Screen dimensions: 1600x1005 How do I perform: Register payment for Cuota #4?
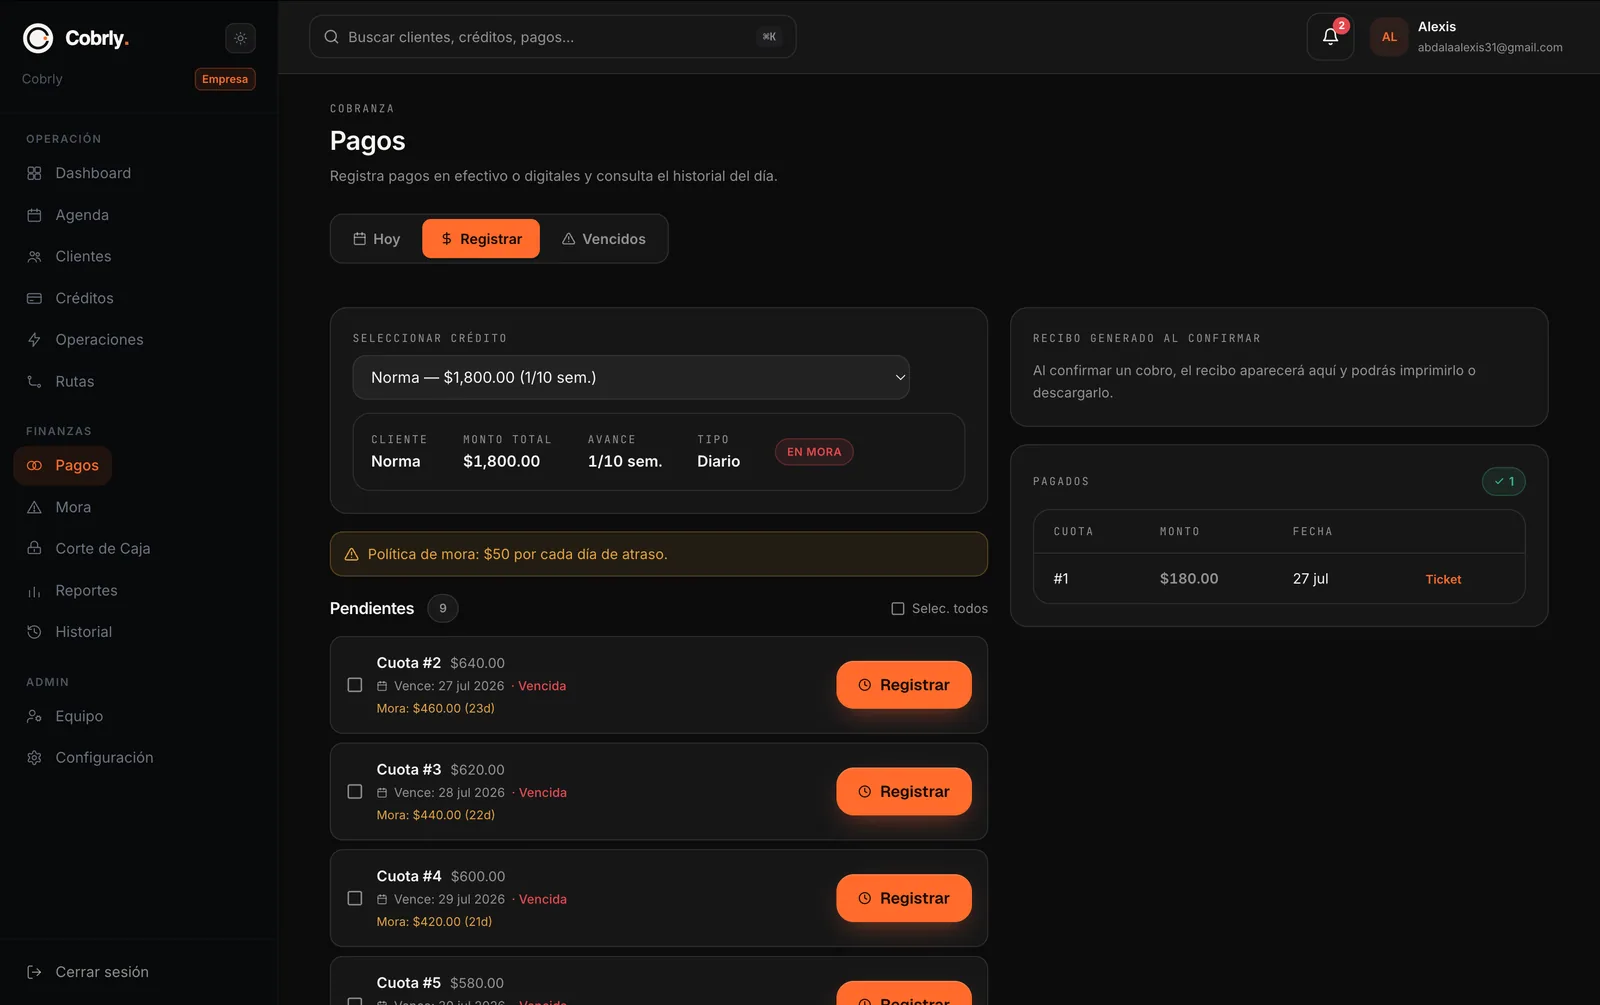(904, 898)
